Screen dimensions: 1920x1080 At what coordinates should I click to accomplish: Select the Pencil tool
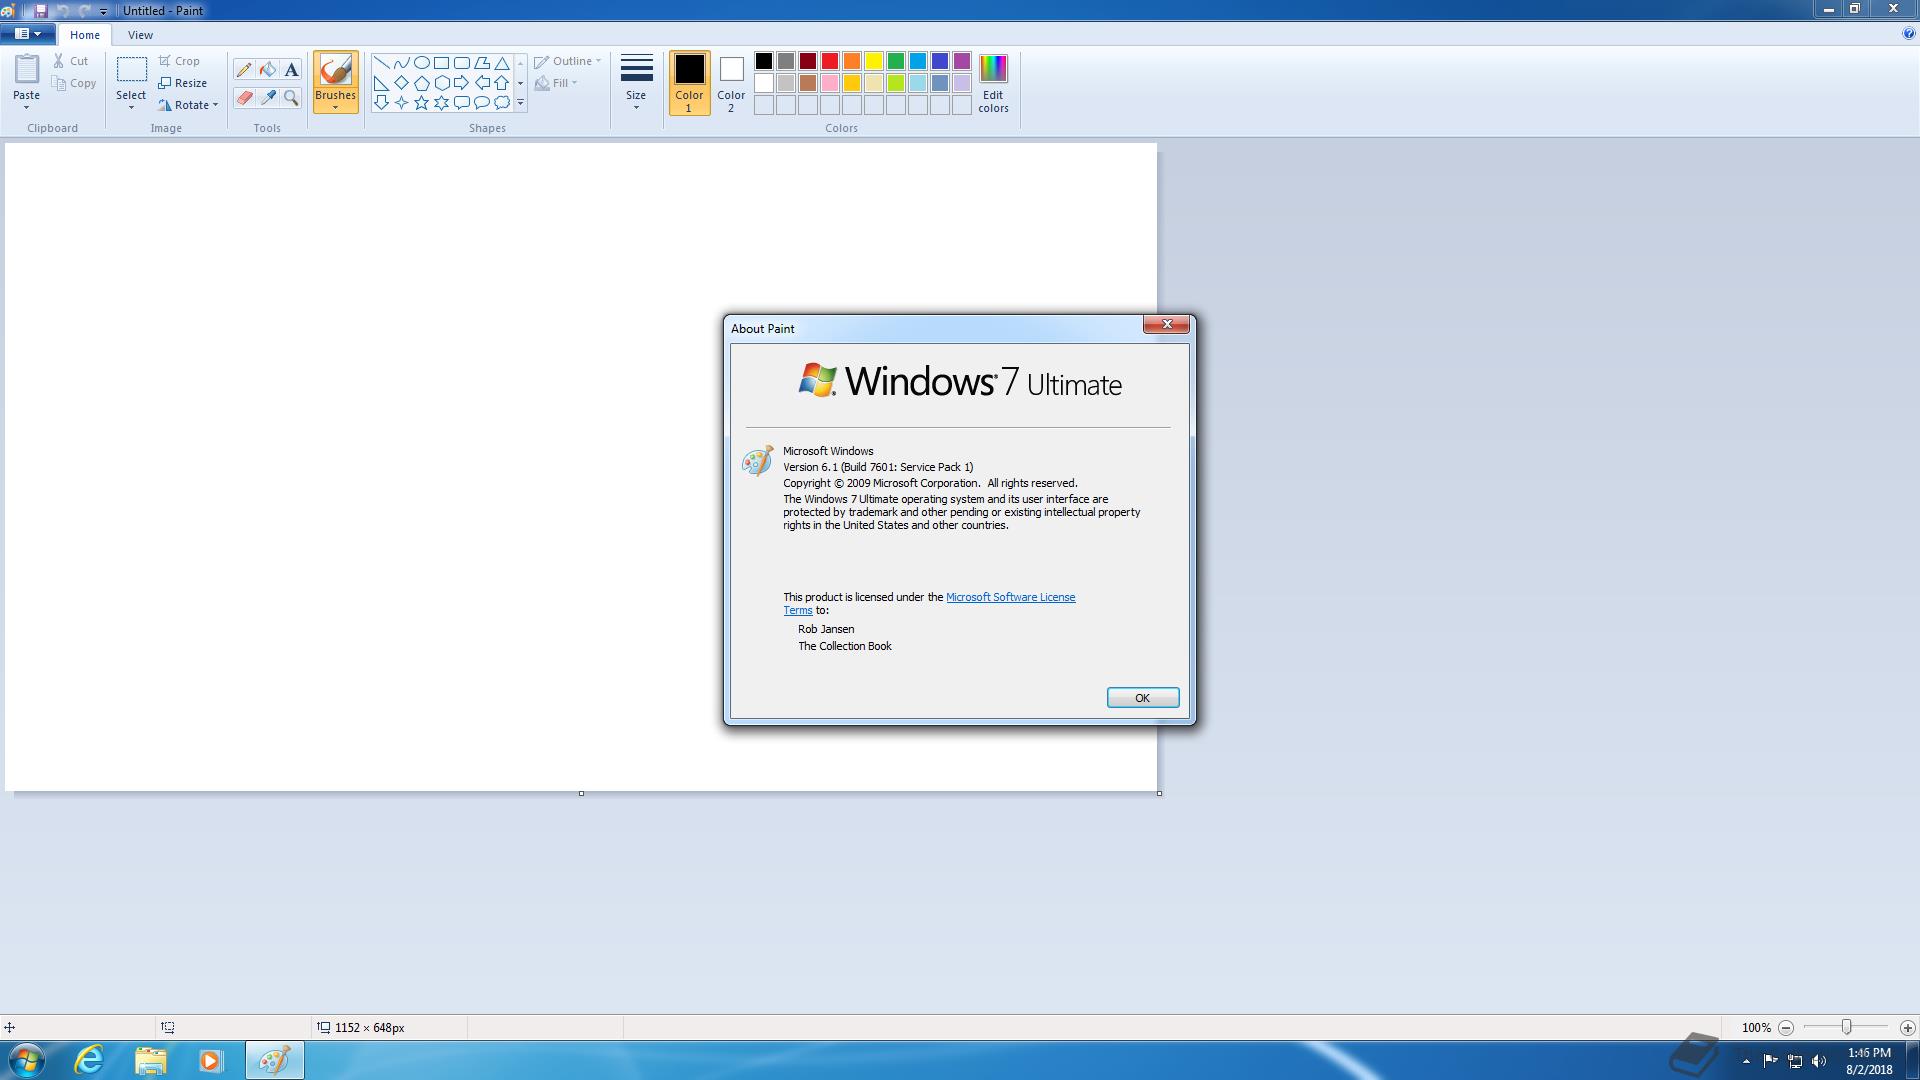[244, 70]
